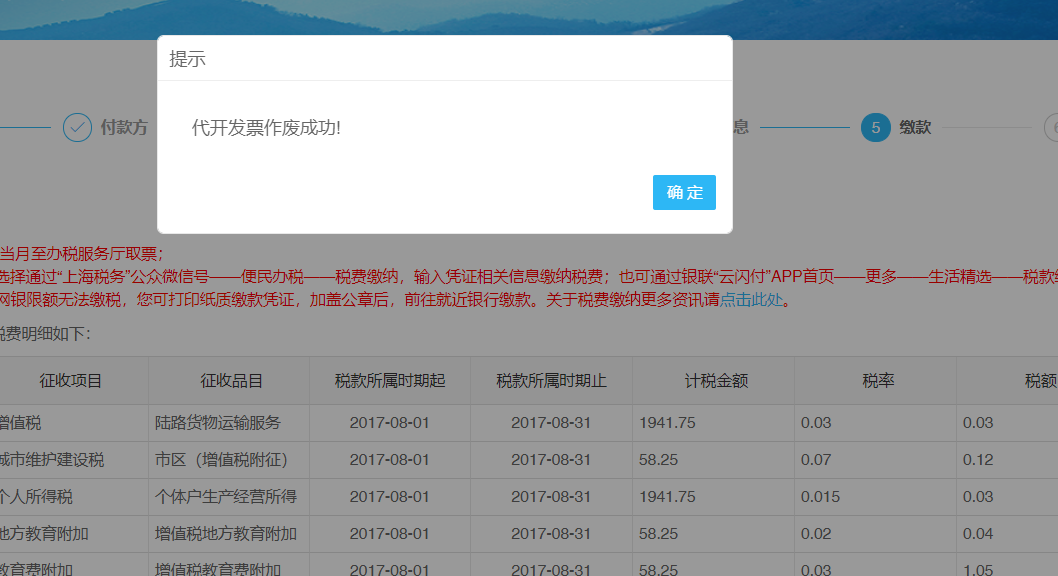Select the 付款方 step label
This screenshot has width=1058, height=576.
point(124,128)
